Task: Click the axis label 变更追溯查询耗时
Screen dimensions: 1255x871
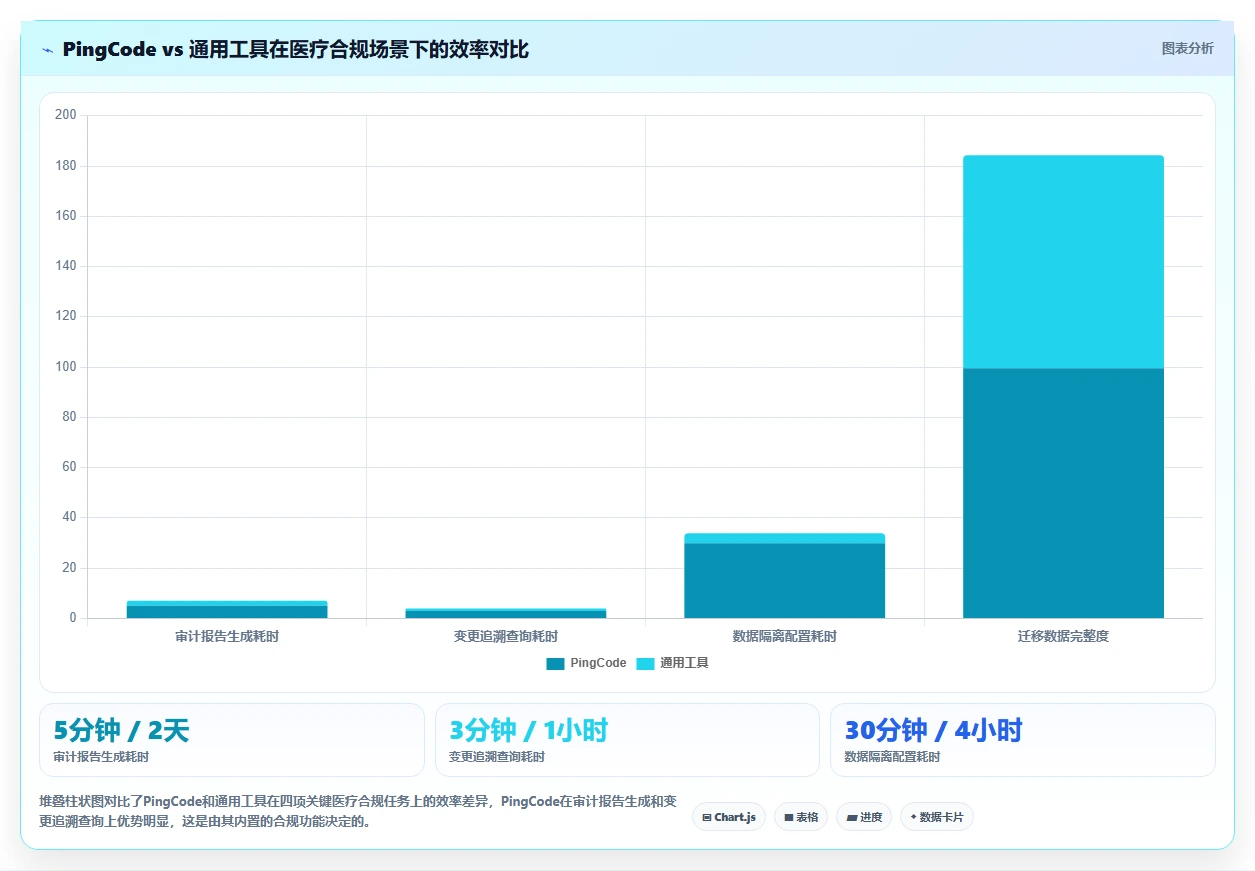Action: [x=506, y=636]
